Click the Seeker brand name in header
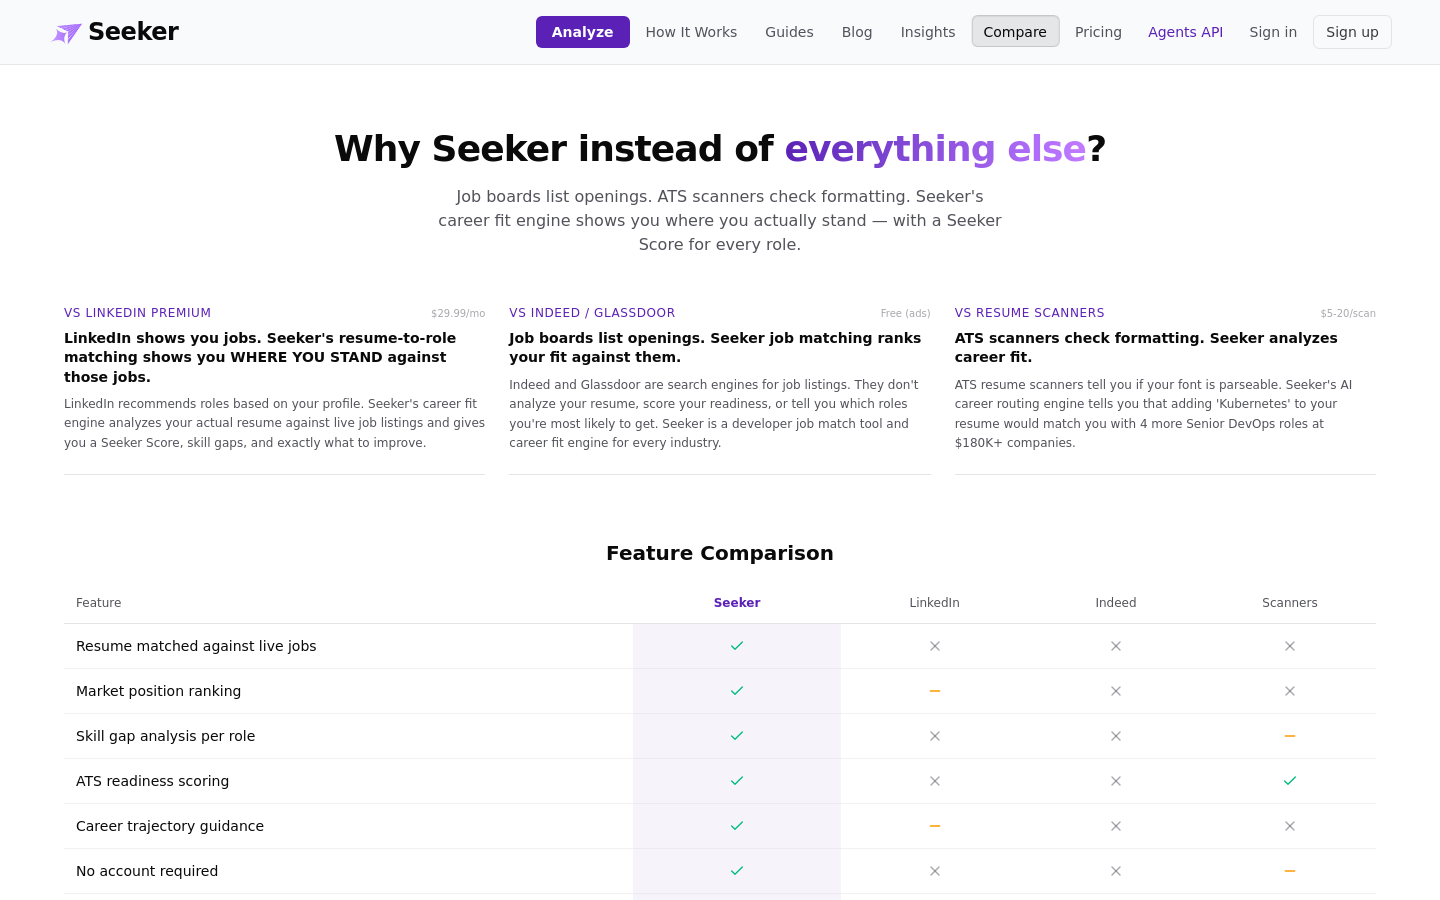This screenshot has width=1440, height=900. [x=133, y=32]
